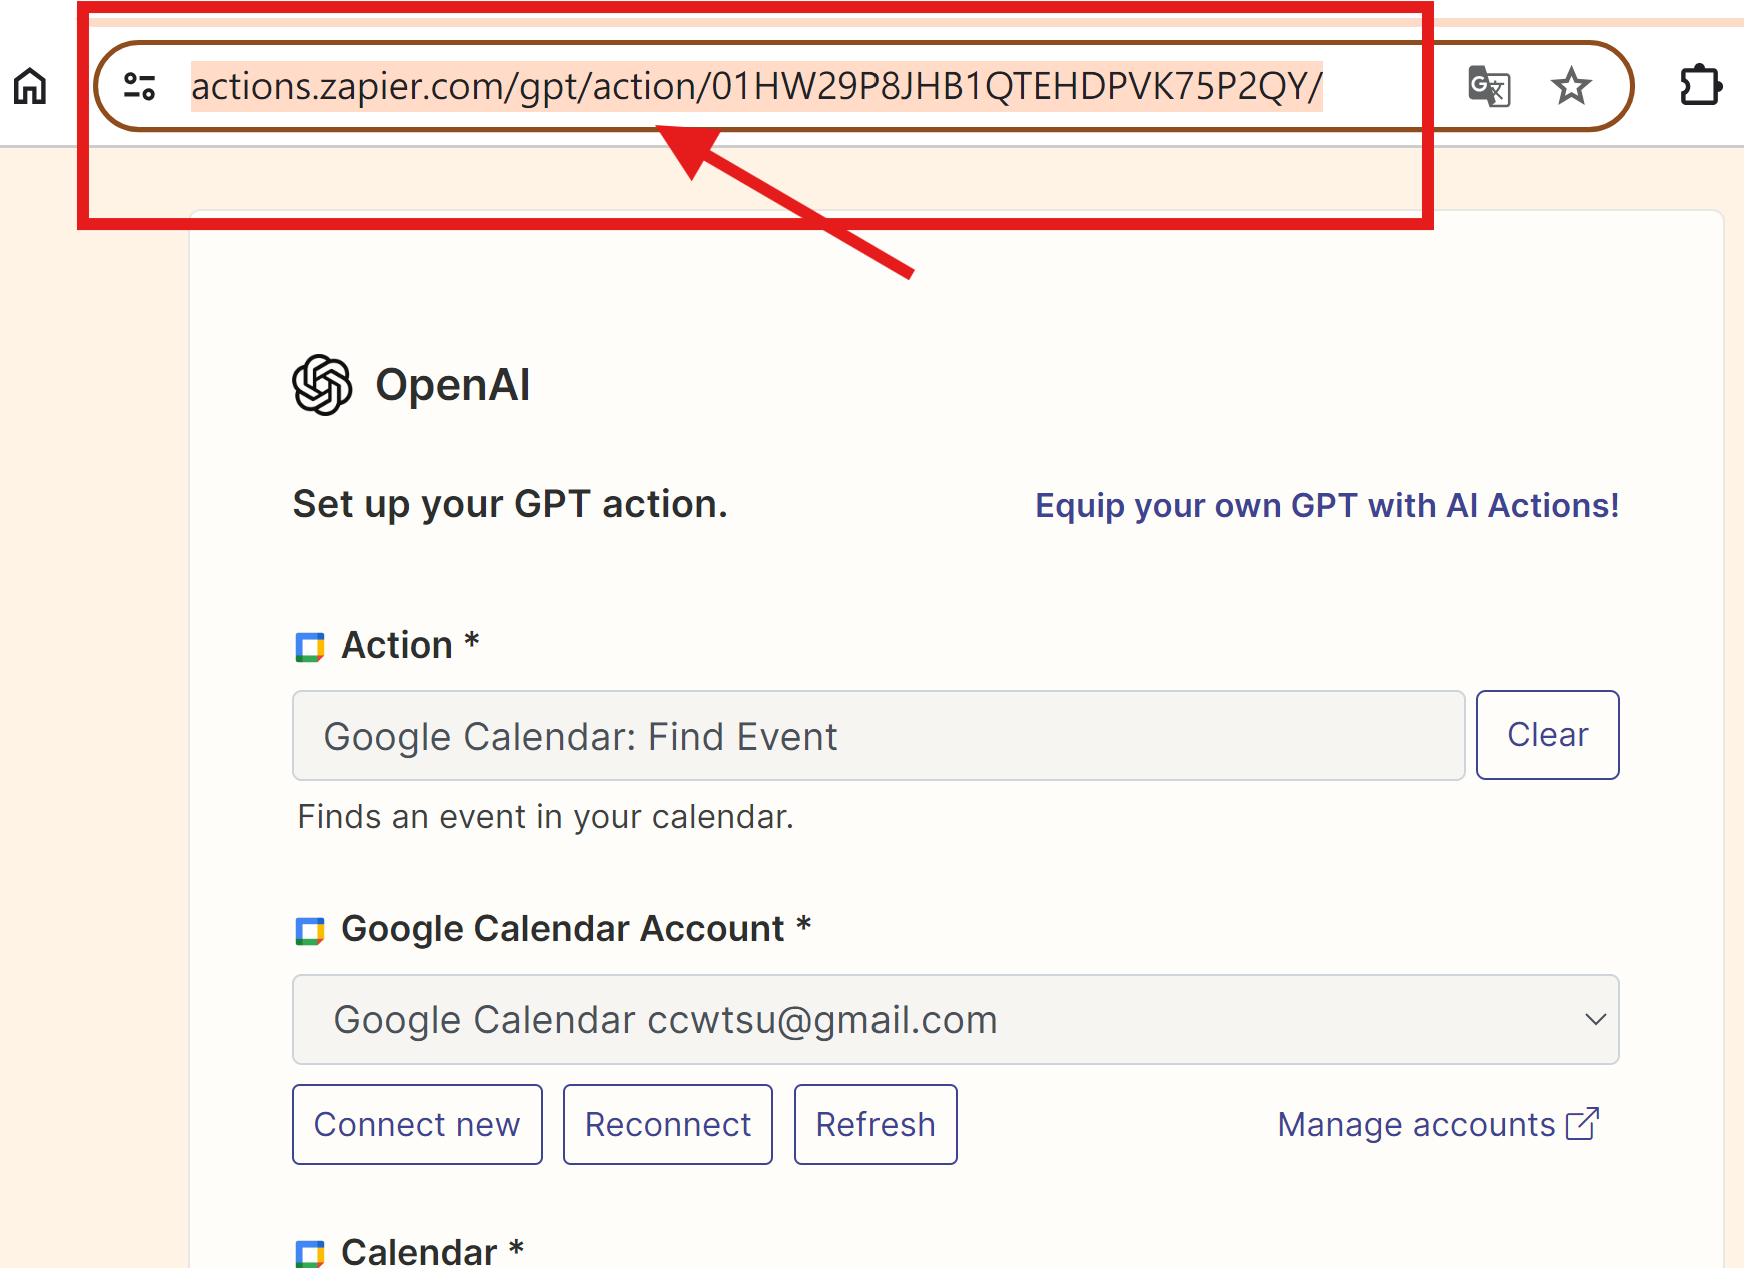The height and width of the screenshot is (1268, 1744).
Task: Click the Google Translate page icon
Action: coord(1488,86)
